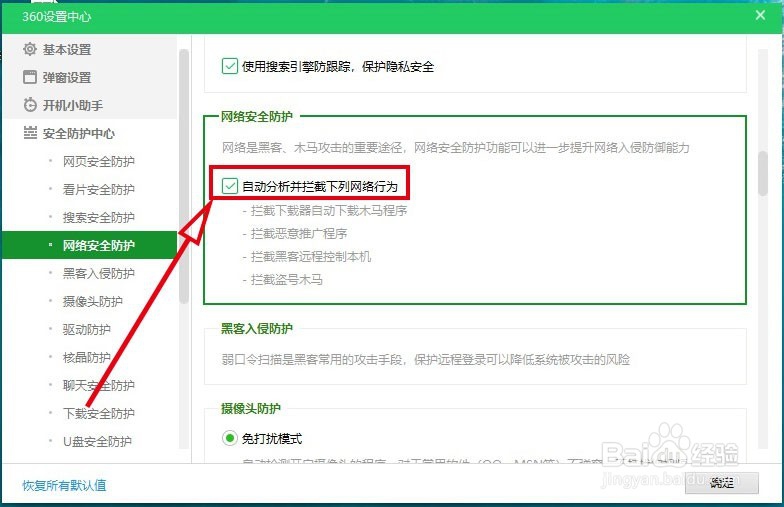Click 拦截盗号木马 text
The height and width of the screenshot is (507, 784).
(286, 280)
